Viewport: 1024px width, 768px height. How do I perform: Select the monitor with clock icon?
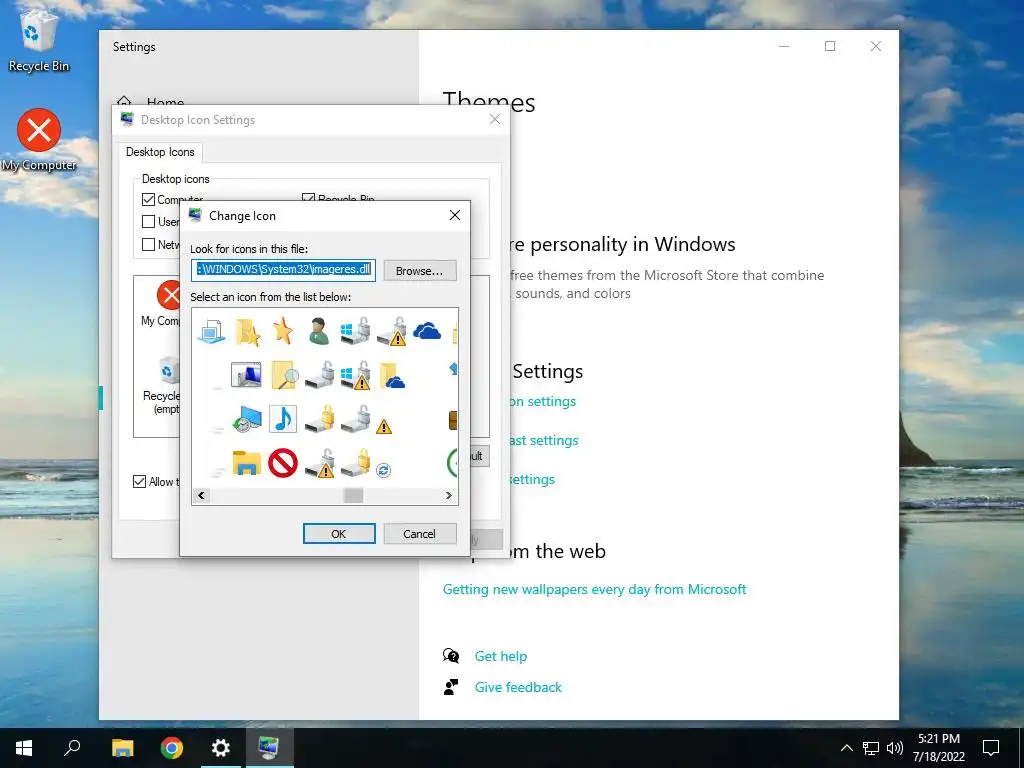click(x=246, y=419)
